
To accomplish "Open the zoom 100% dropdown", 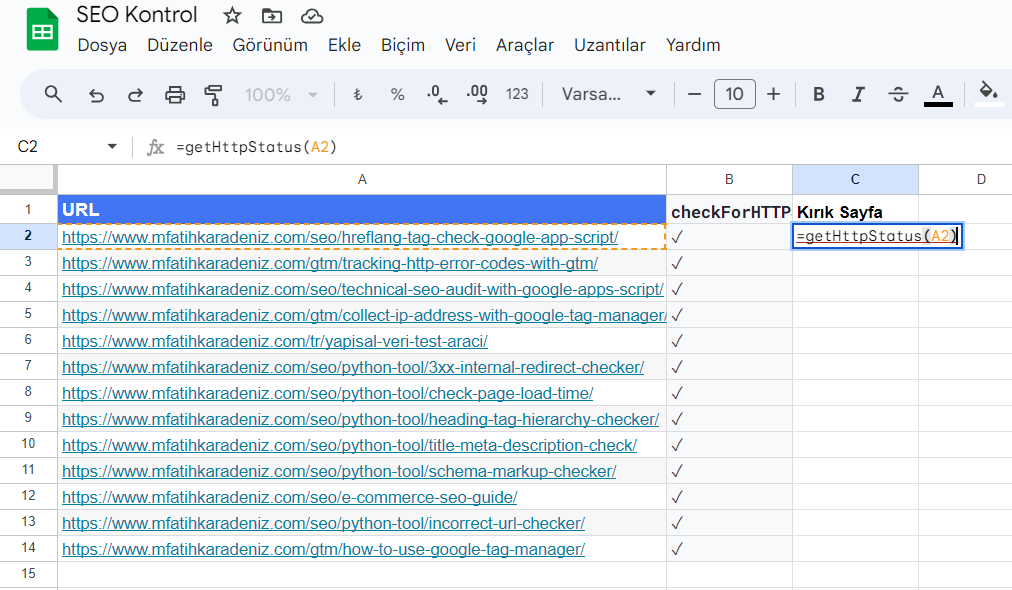I will click(281, 94).
